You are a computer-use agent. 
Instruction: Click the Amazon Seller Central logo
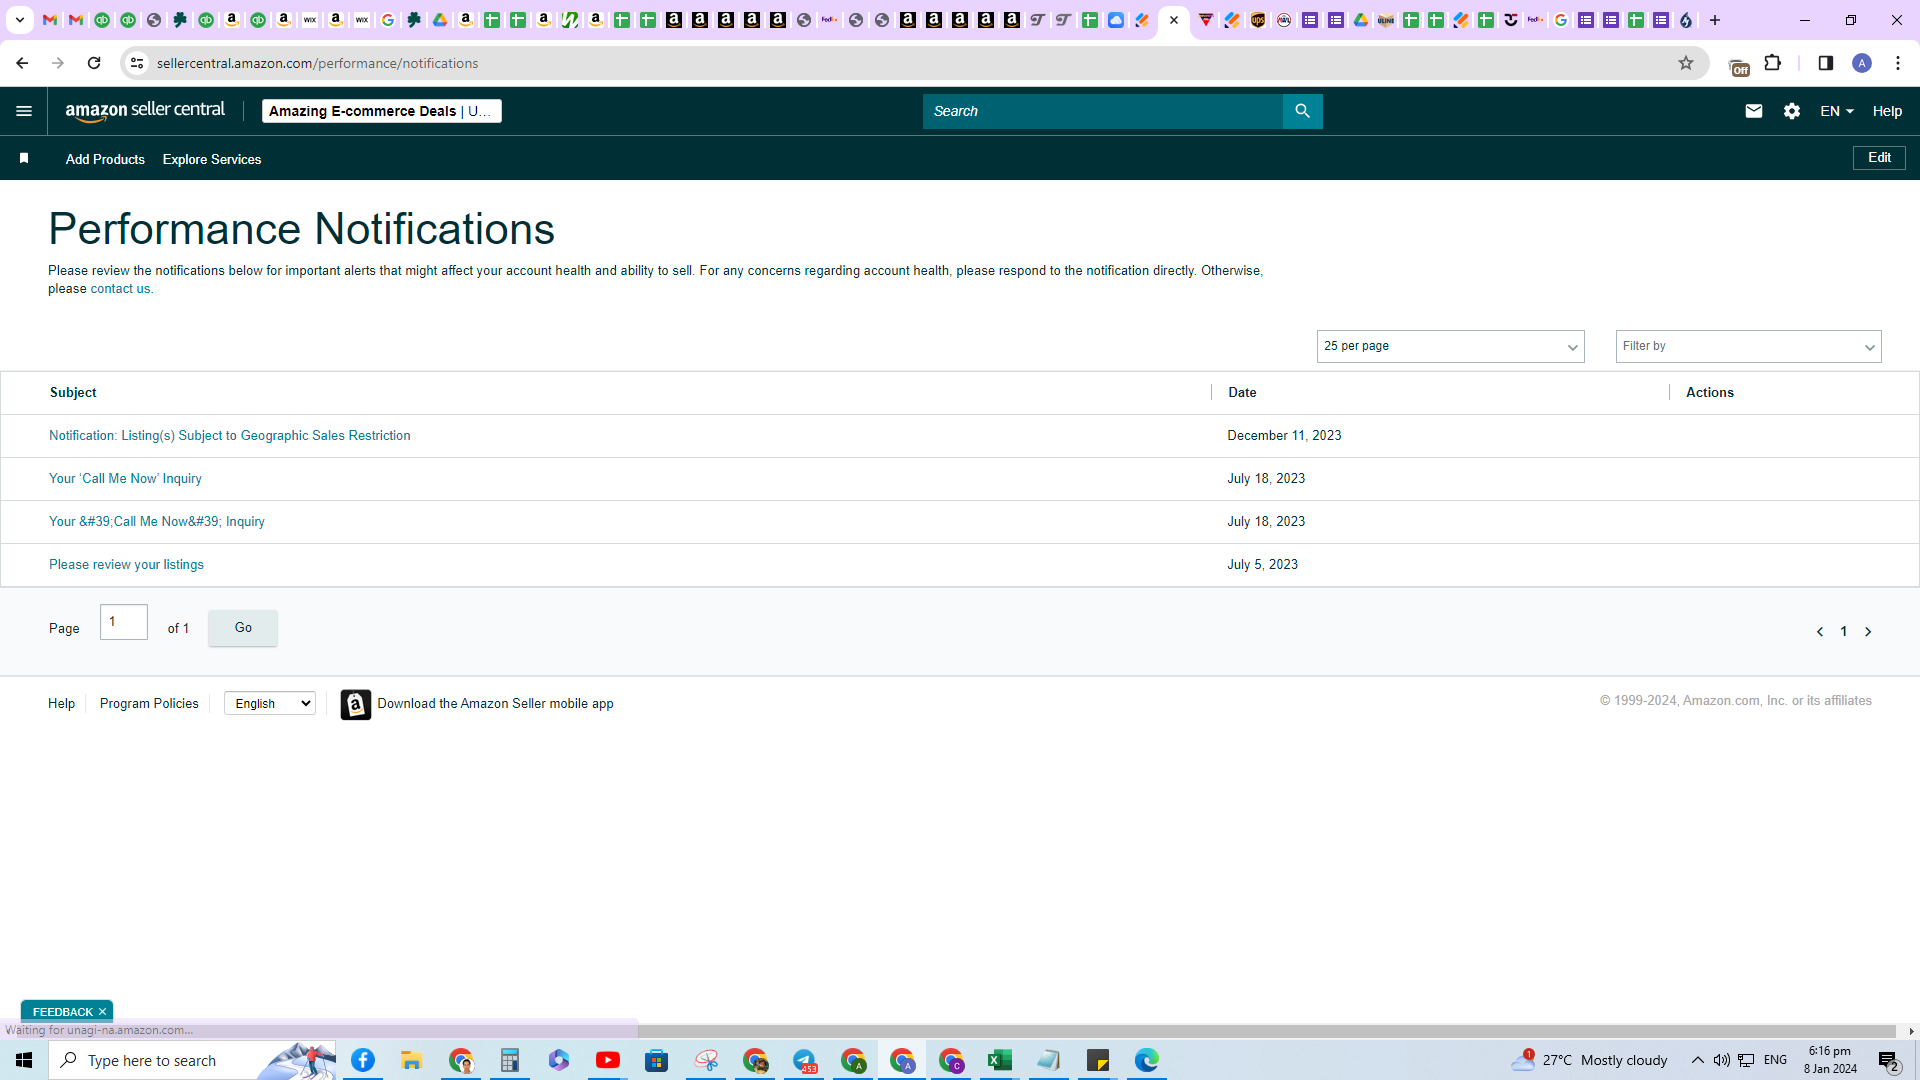[145, 111]
